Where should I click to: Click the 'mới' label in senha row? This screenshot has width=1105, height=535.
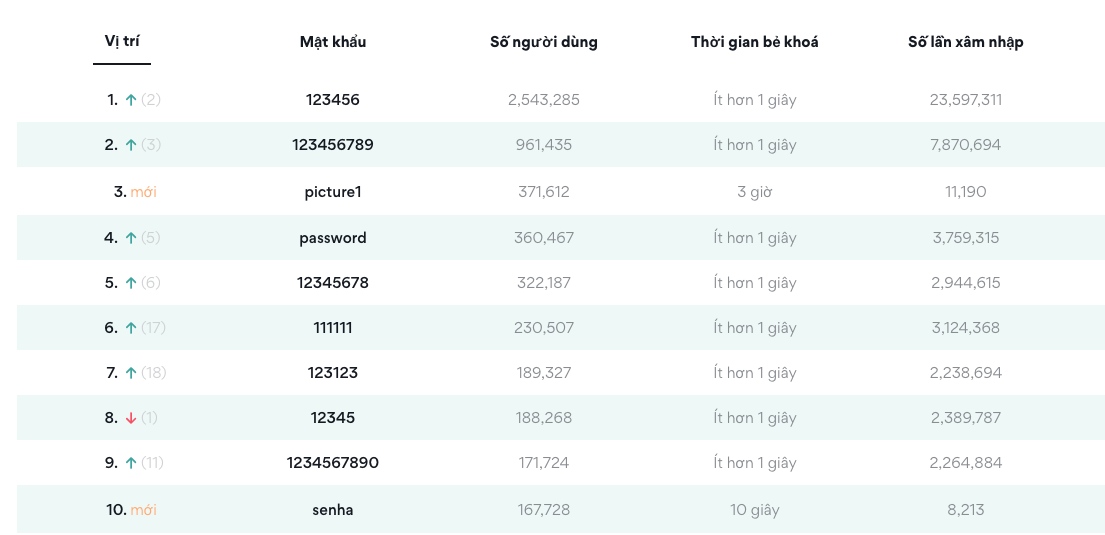click(x=144, y=510)
